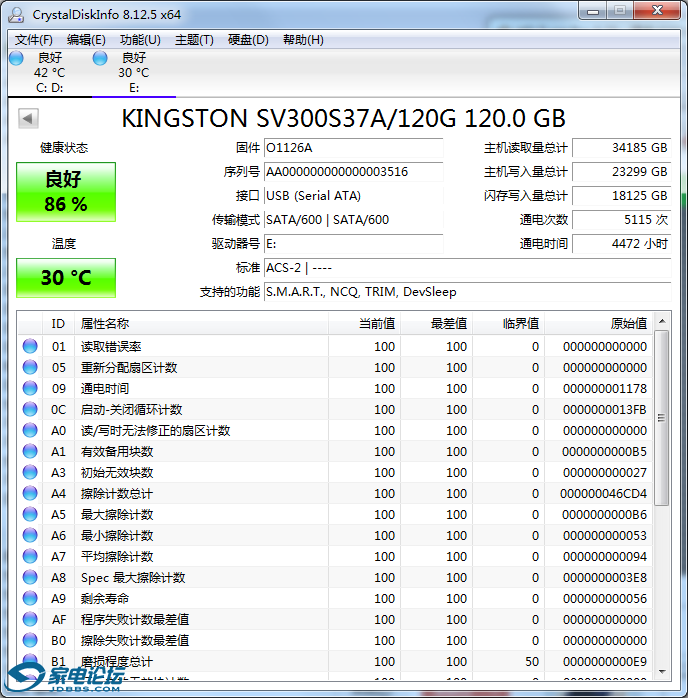688x698 pixels.
Task: Select the C: D: disk tab at 42 °C
Action: (x=49, y=73)
